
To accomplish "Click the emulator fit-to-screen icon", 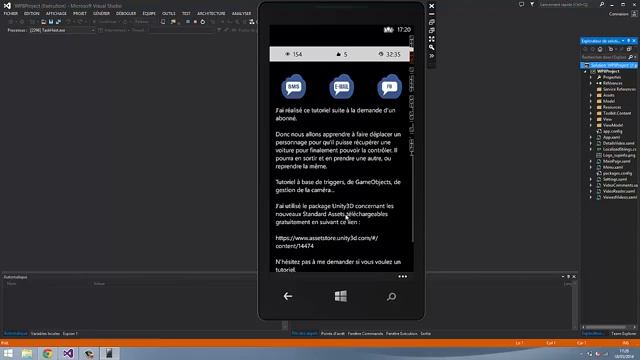I will click(431, 39).
